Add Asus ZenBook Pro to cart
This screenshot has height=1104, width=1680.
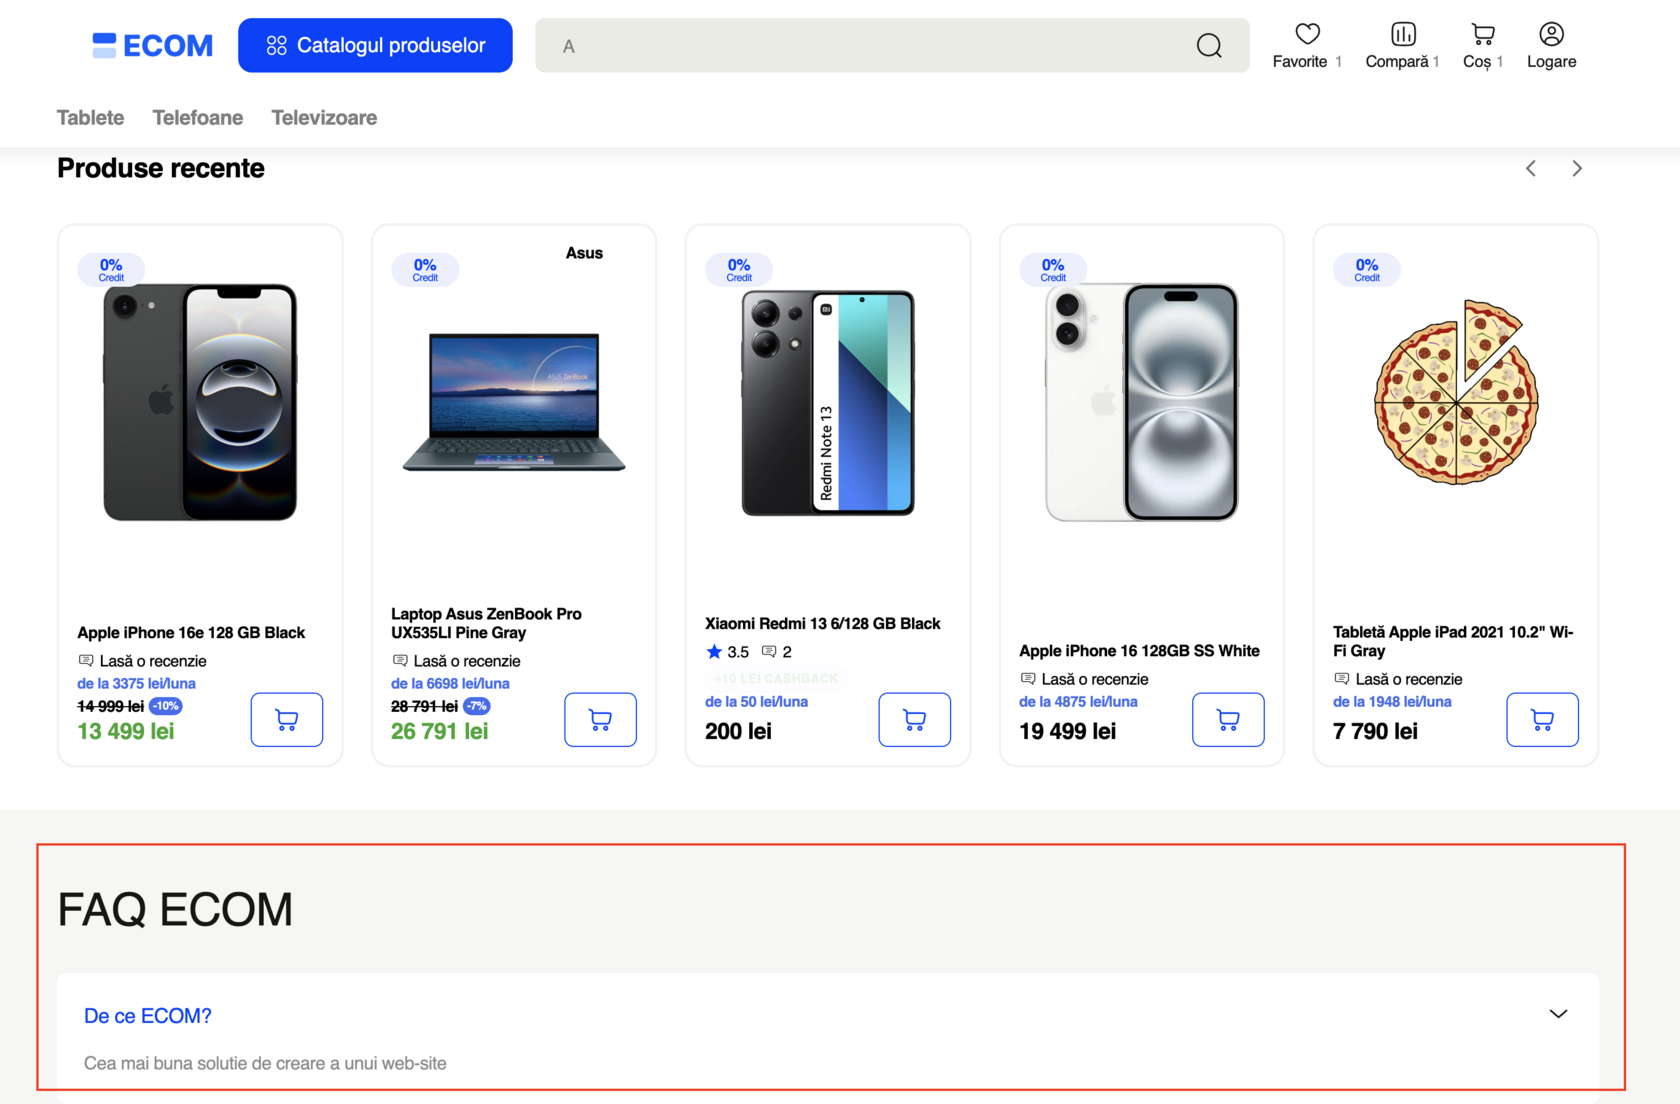(x=600, y=719)
